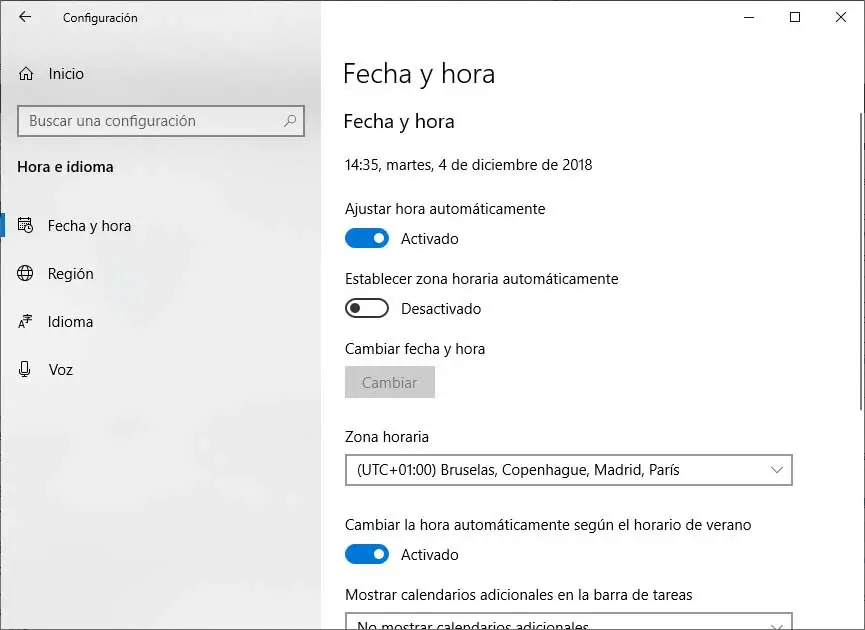The width and height of the screenshot is (865, 630).
Task: Click the back arrow icon
Action: (x=25, y=17)
